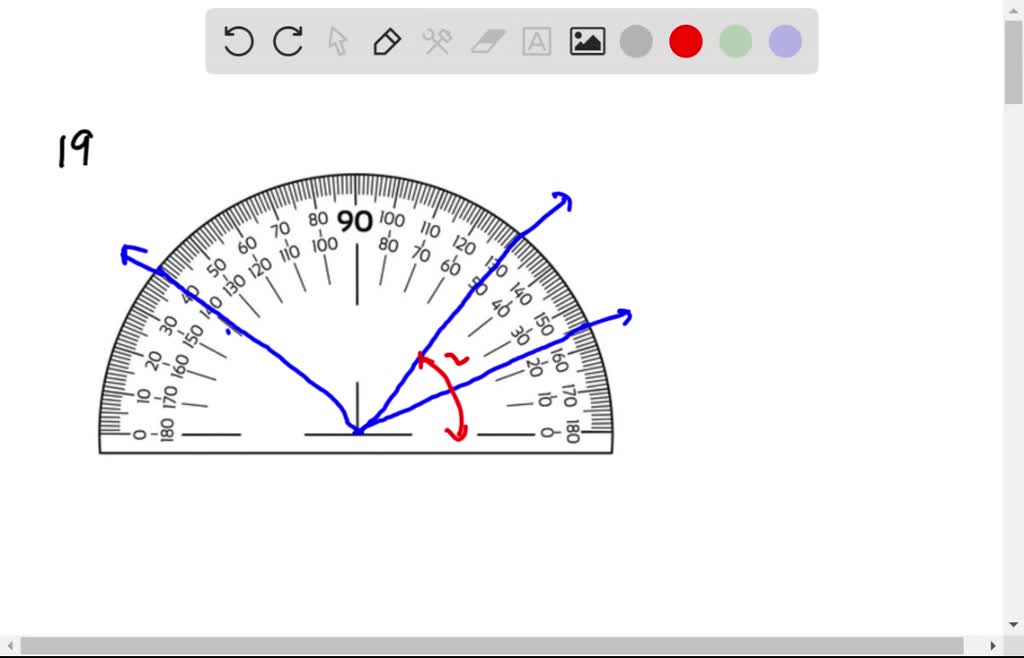Select the gray color swatch
The height and width of the screenshot is (658, 1024).
click(636, 41)
